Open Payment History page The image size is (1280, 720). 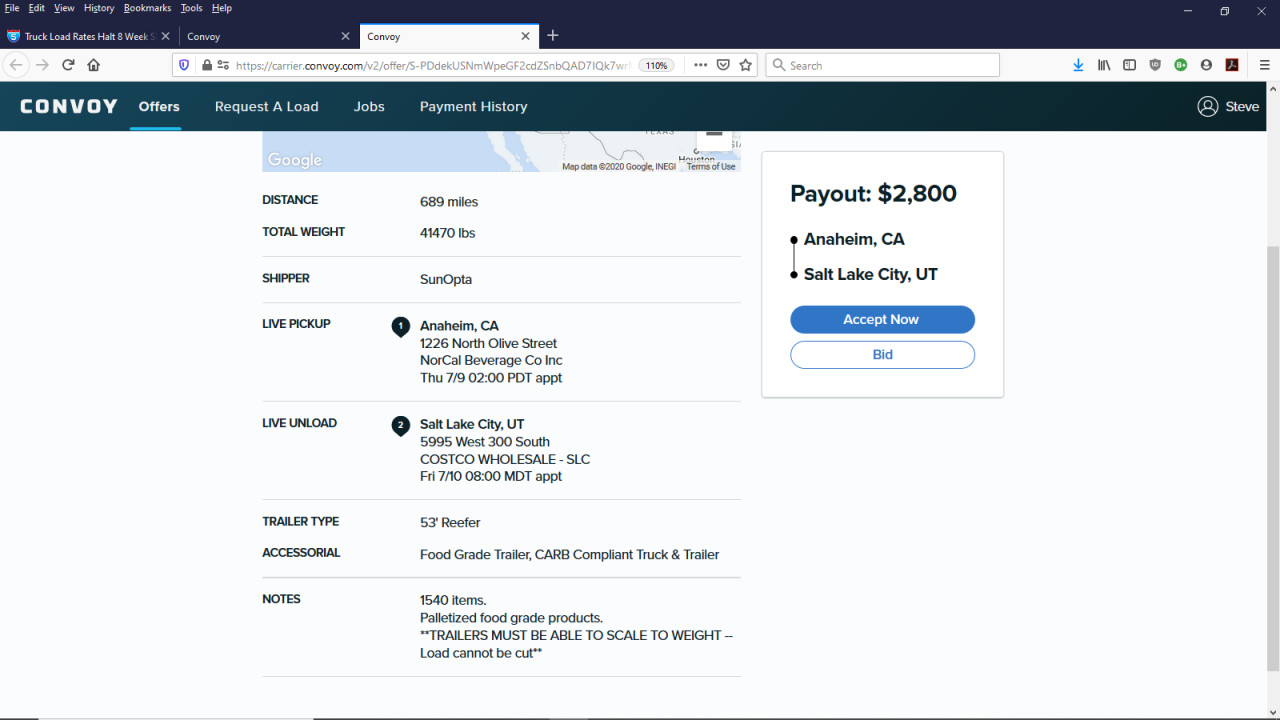click(x=473, y=106)
